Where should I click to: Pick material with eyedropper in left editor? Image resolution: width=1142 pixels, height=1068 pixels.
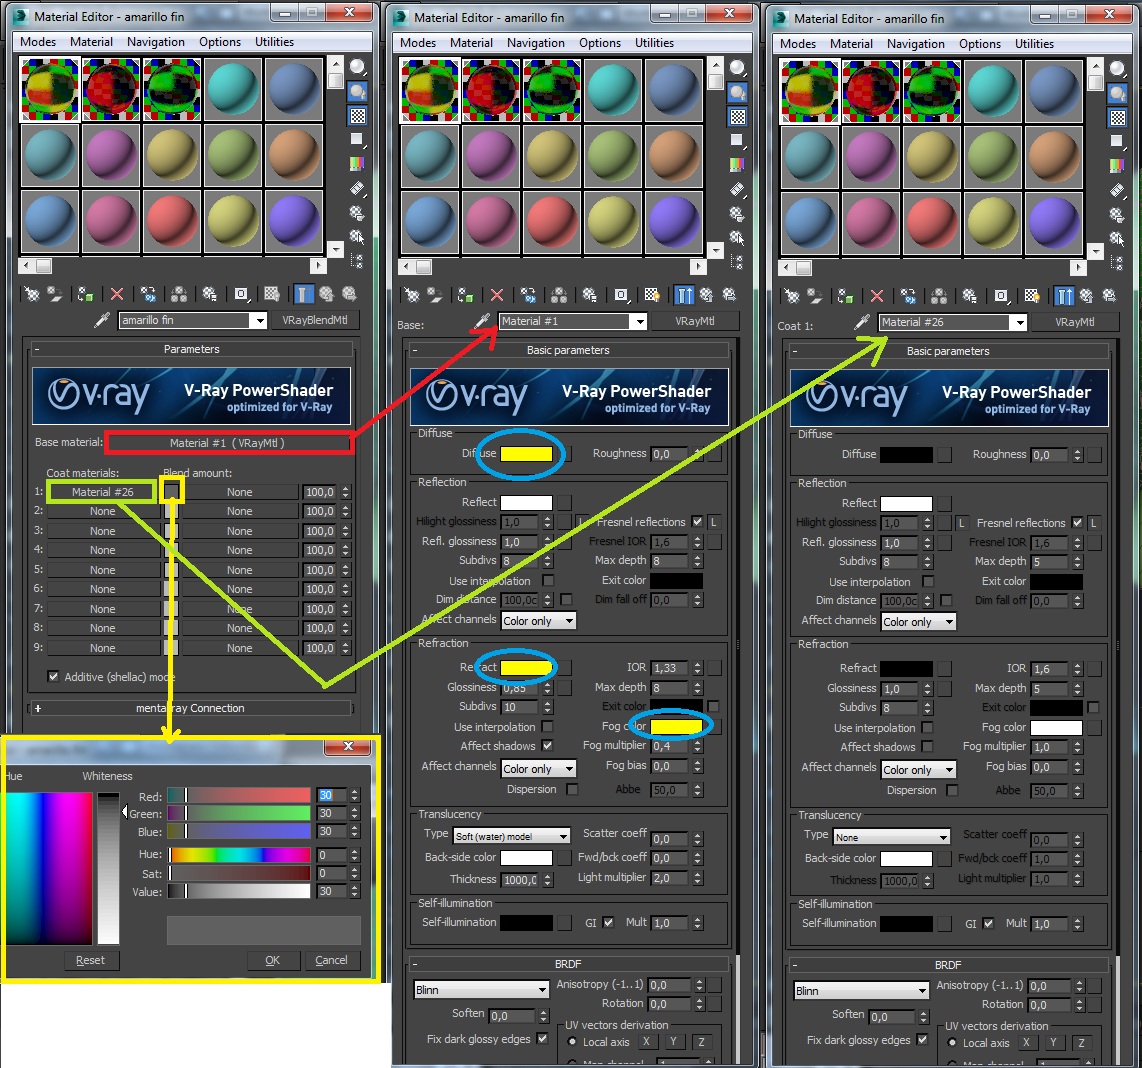click(102, 320)
